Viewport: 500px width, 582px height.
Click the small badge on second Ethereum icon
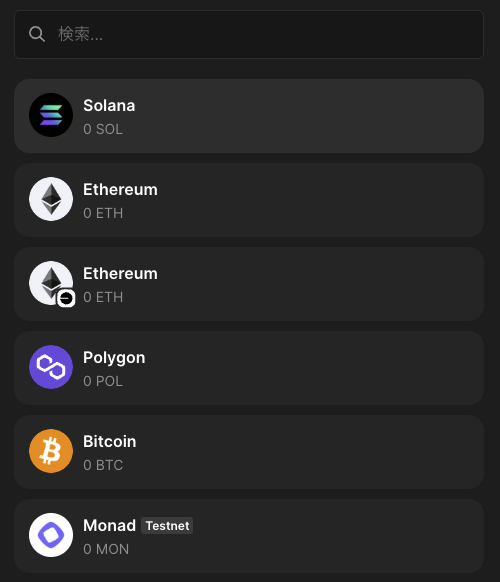pos(66,298)
